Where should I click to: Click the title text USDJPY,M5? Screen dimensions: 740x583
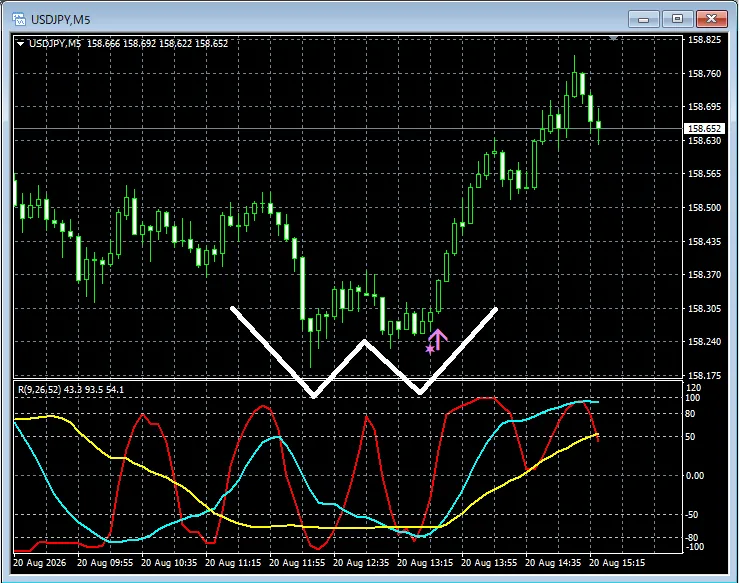[x=60, y=20]
